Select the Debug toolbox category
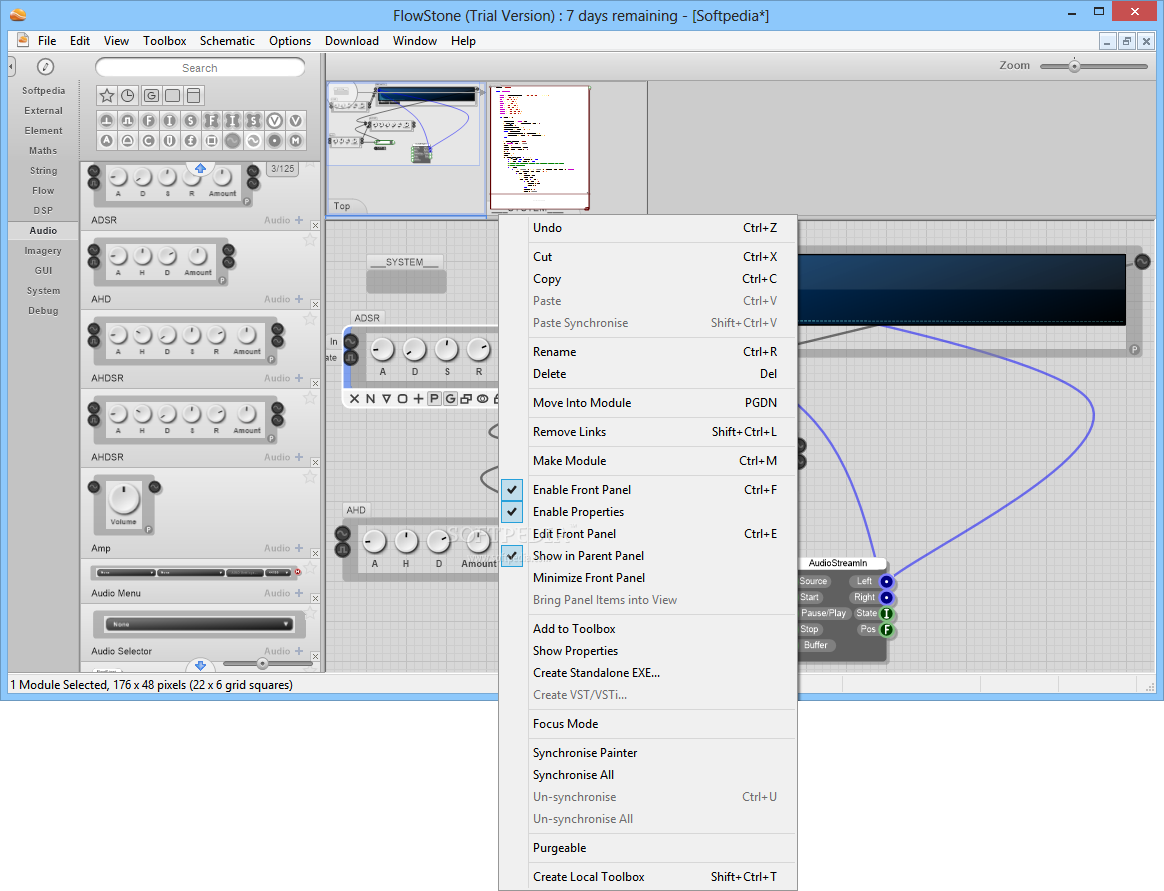Viewport: 1164px width, 891px height. click(43, 311)
